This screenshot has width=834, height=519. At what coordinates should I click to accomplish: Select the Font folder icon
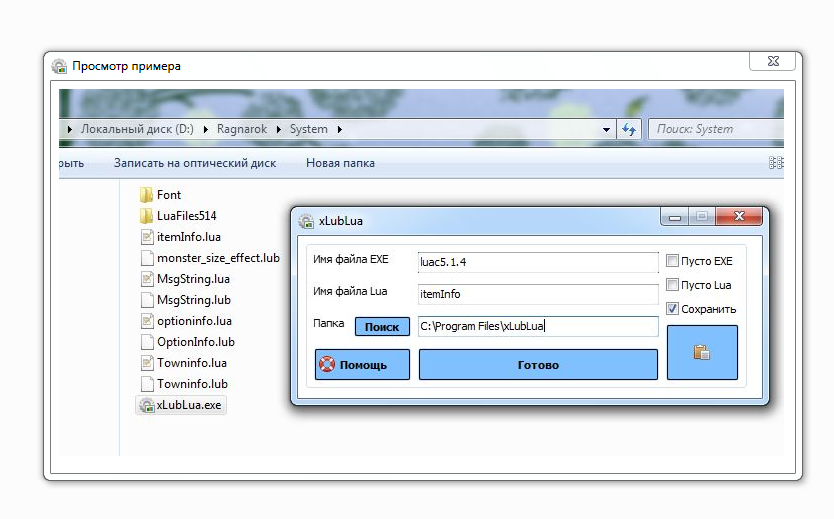click(146, 195)
